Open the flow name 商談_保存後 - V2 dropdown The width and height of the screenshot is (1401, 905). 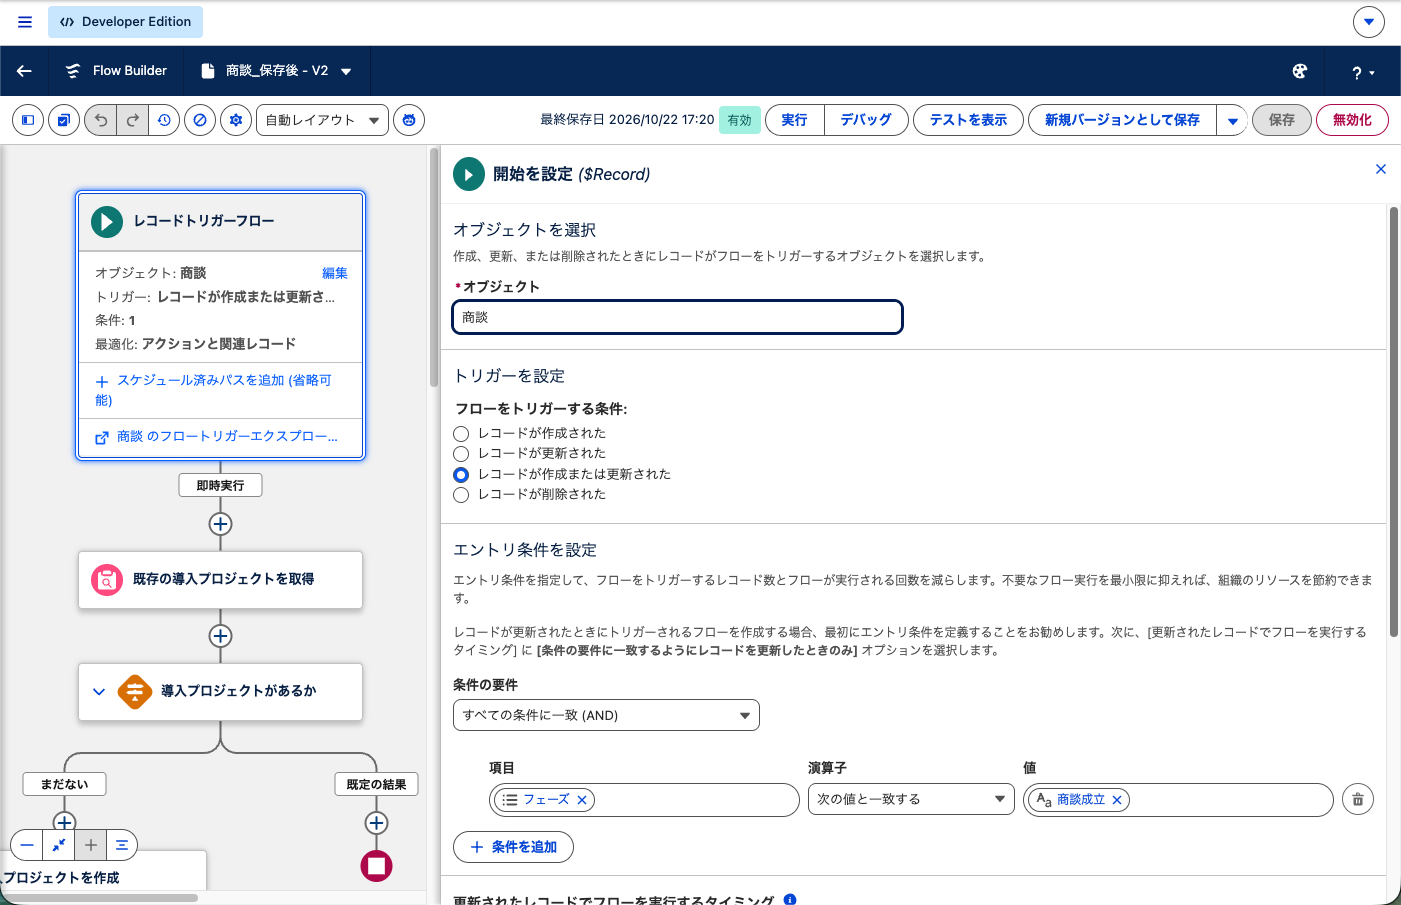[346, 71]
